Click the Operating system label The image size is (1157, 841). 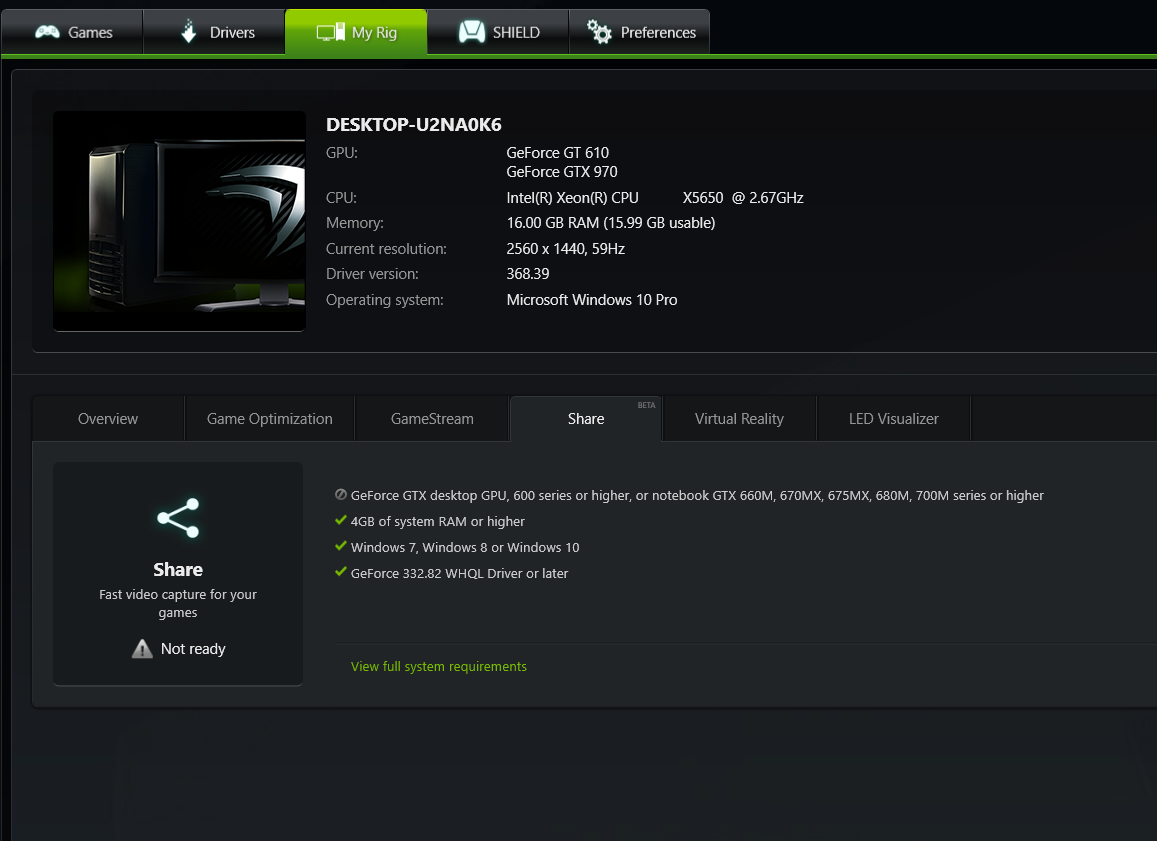click(385, 300)
